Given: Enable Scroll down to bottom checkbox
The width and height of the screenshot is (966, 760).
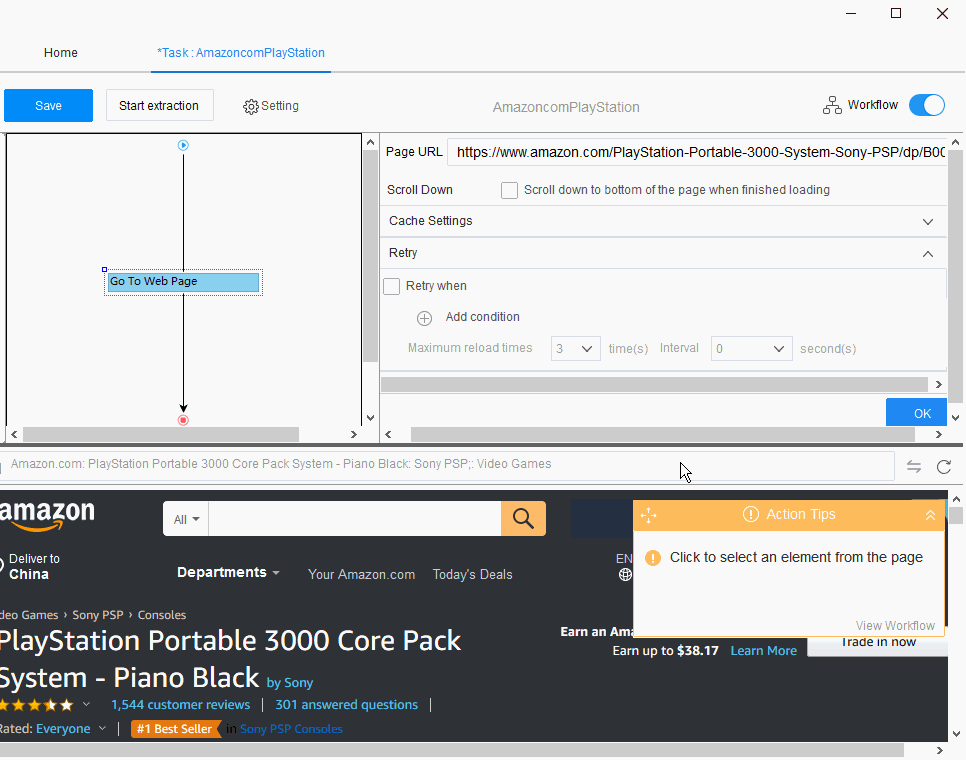Looking at the screenshot, I should (509, 190).
